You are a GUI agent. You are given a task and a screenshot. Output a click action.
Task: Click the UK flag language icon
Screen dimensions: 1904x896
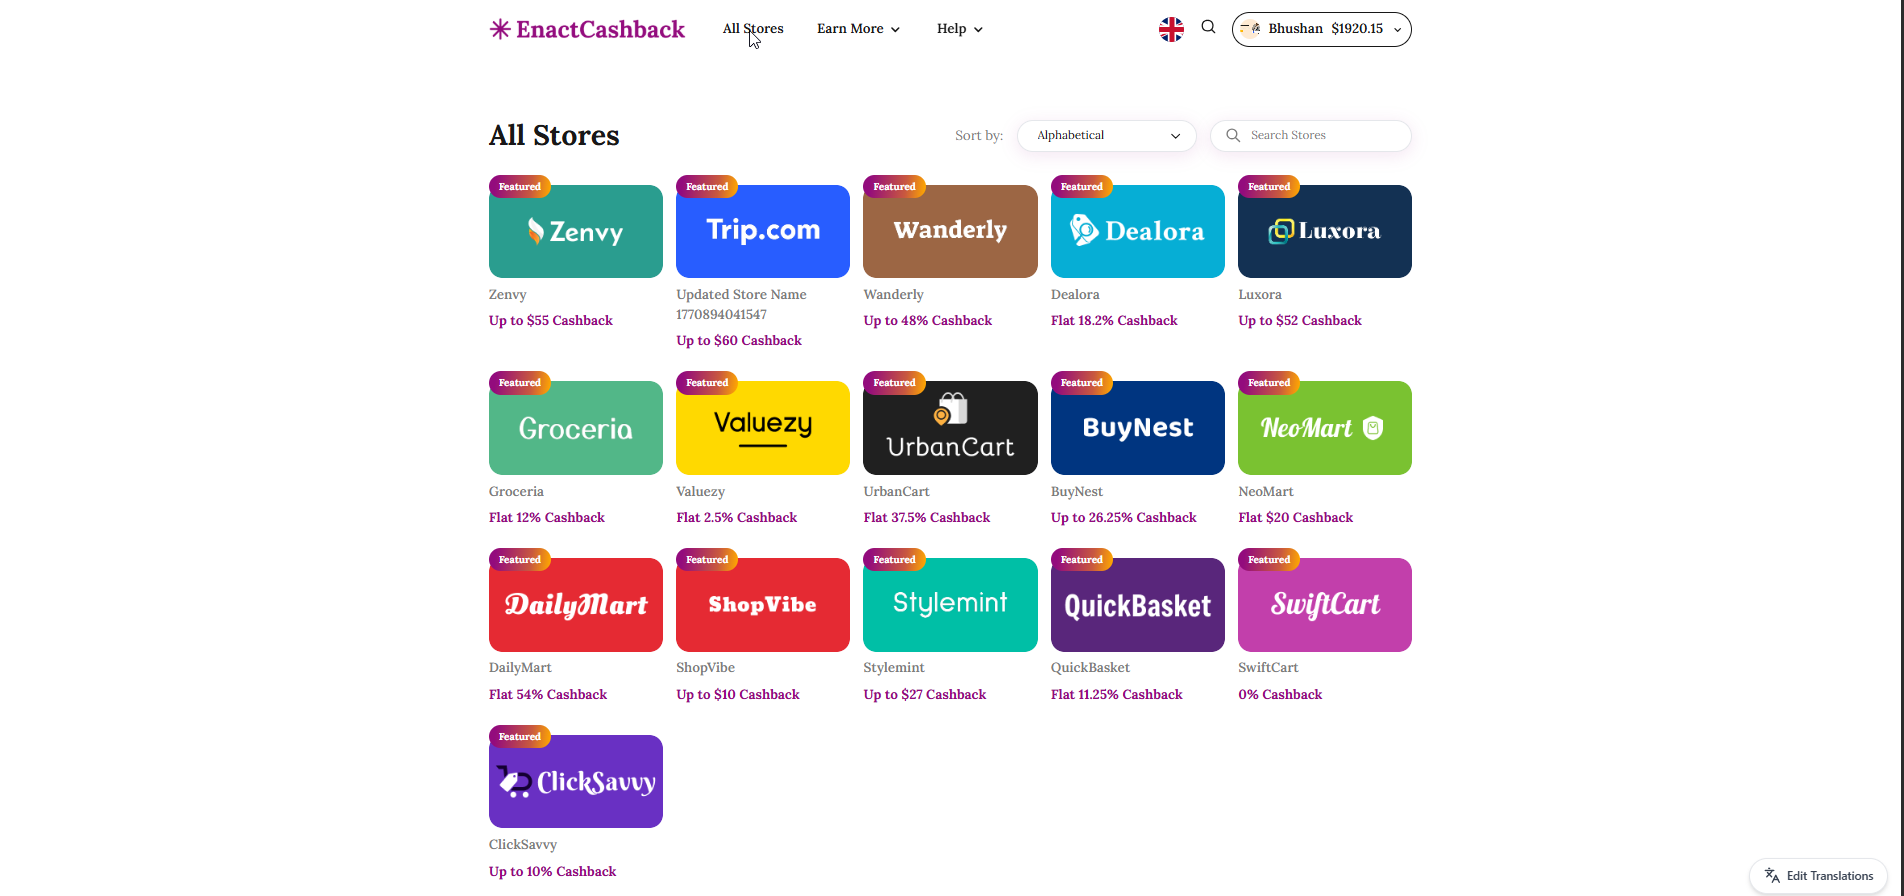coord(1171,30)
